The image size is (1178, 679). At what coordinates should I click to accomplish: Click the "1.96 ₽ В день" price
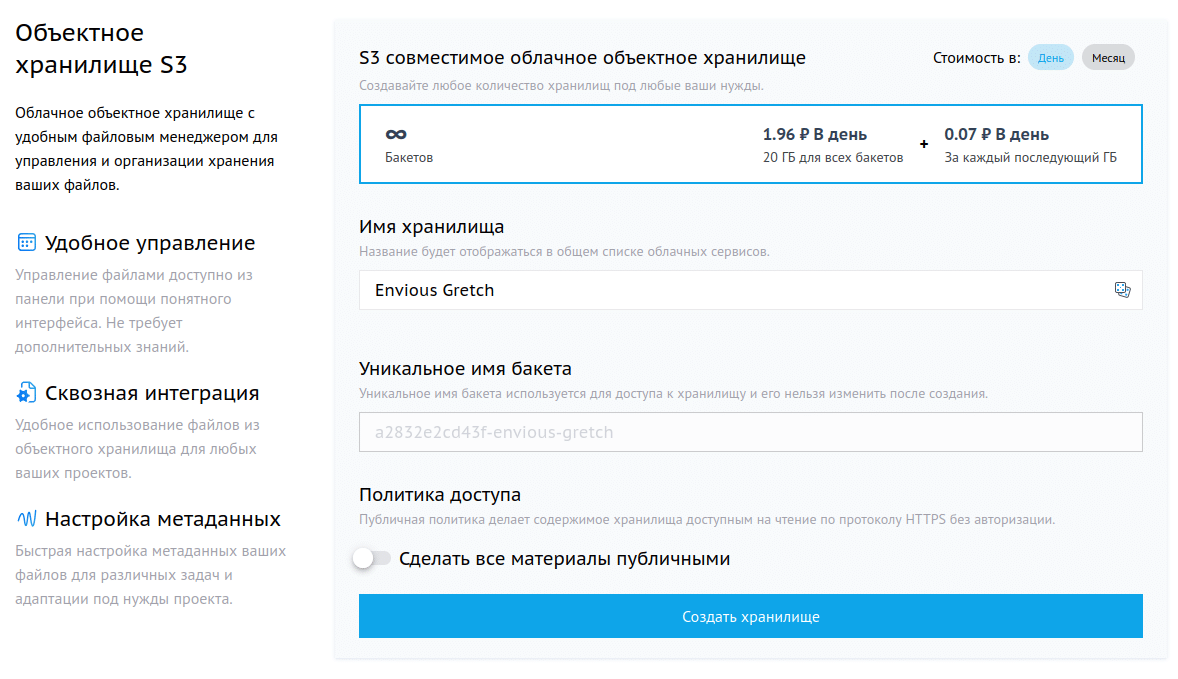point(814,134)
